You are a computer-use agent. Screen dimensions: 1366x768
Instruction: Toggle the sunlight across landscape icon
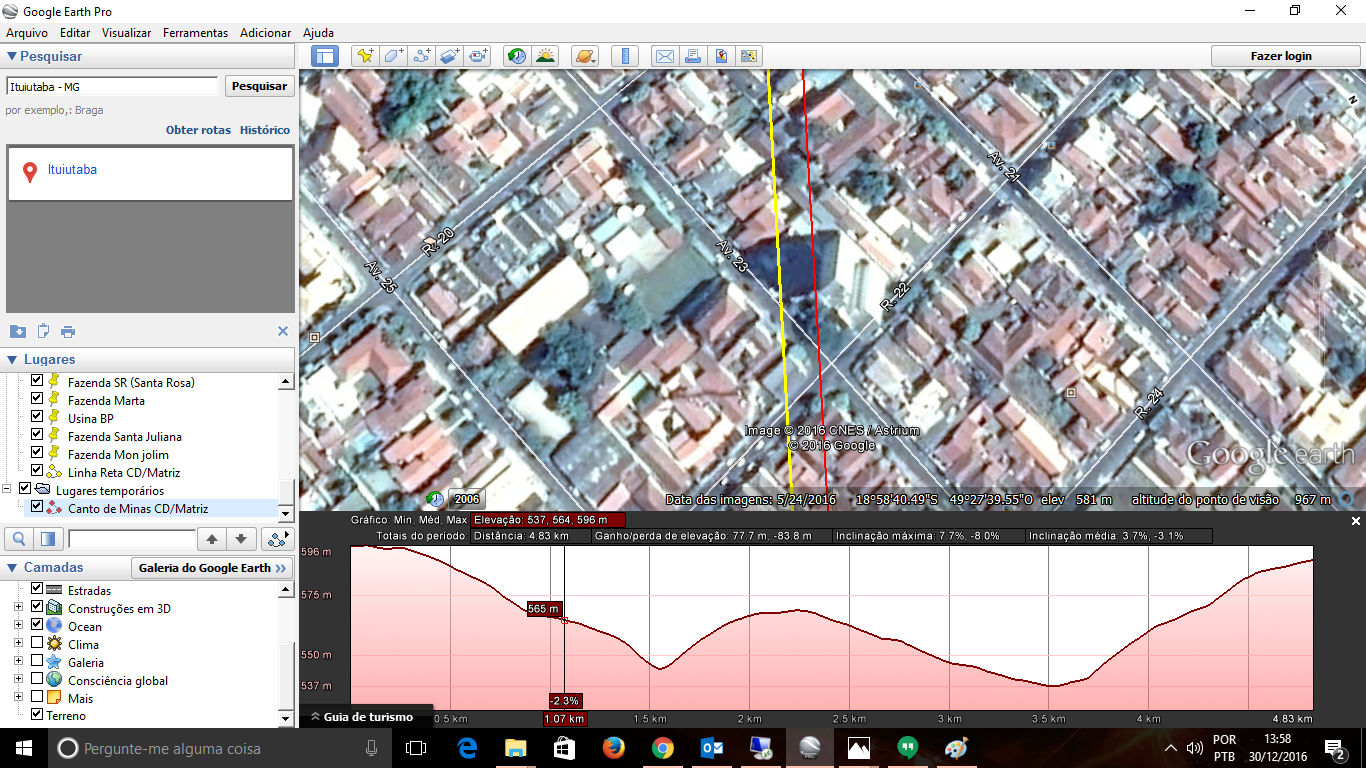545,56
